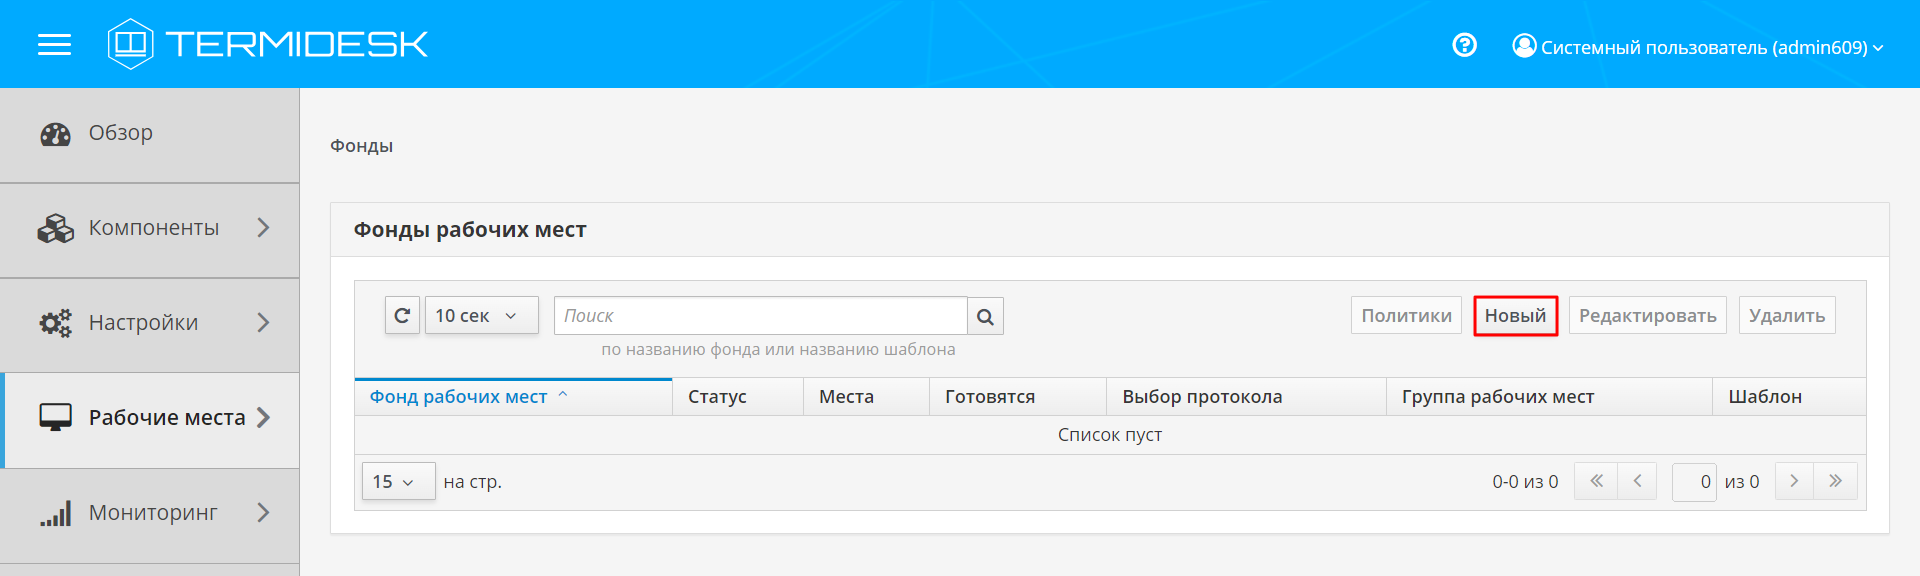Click the refresh list icon

pos(402,316)
